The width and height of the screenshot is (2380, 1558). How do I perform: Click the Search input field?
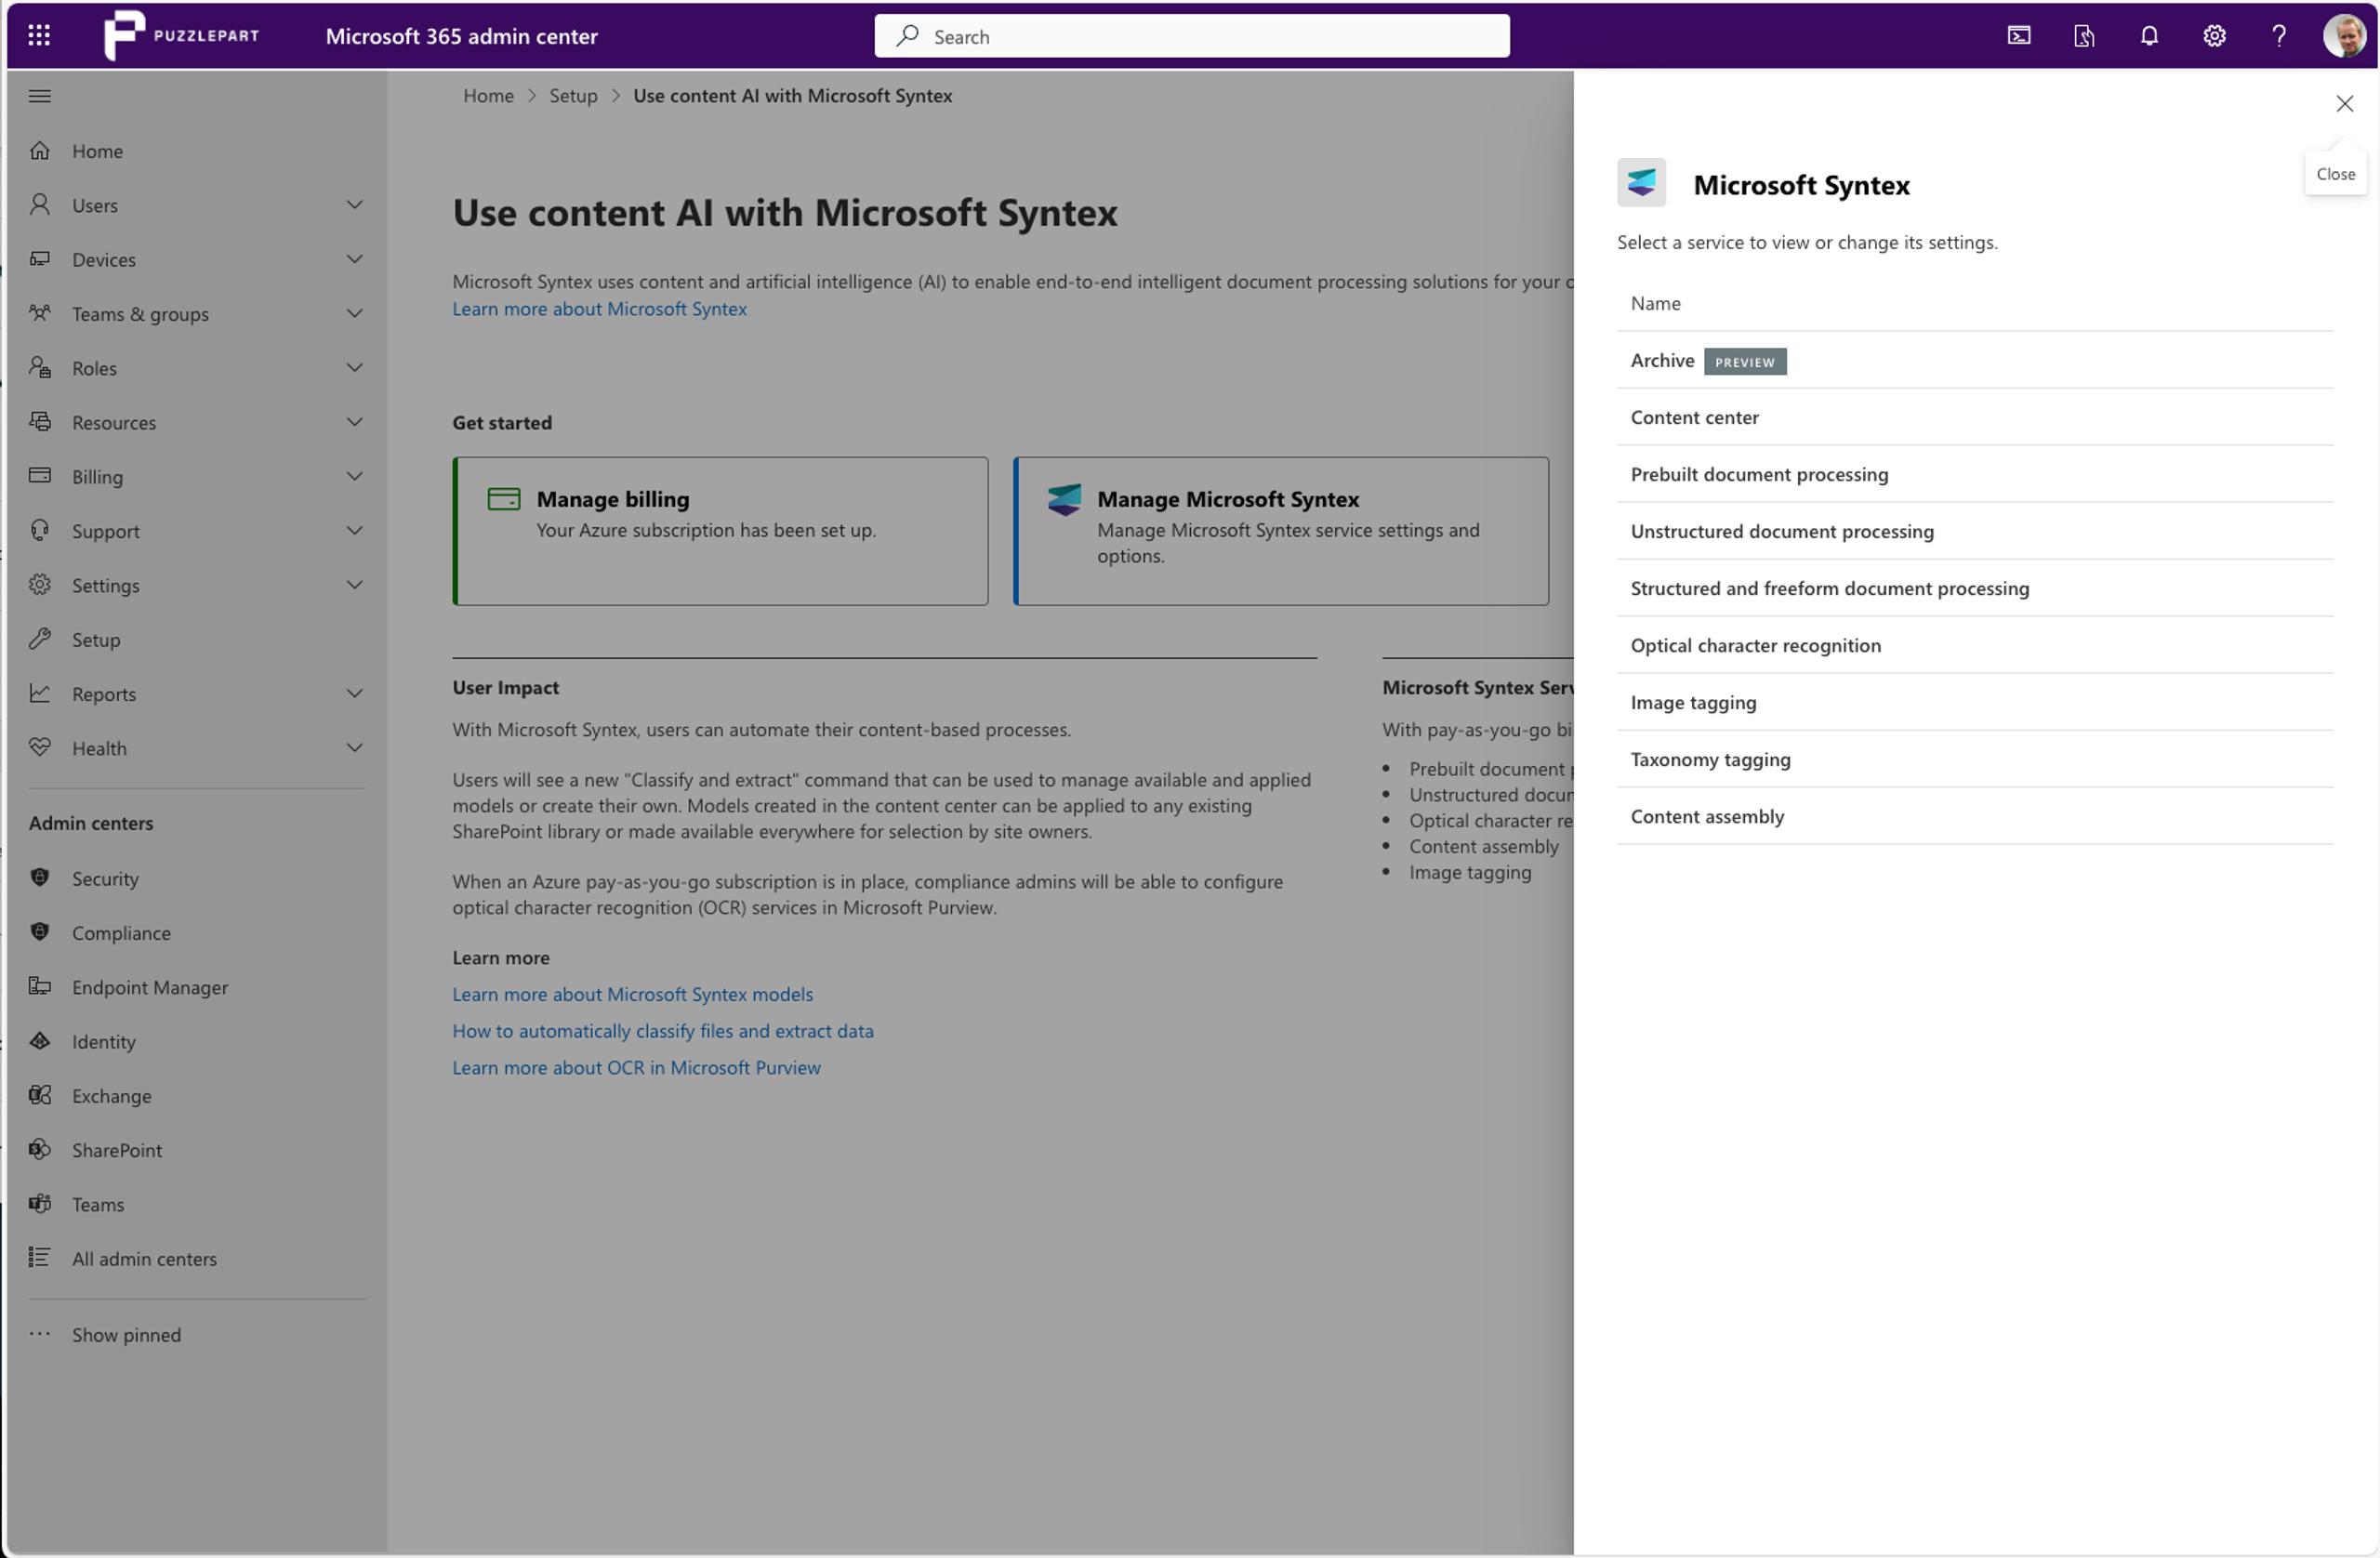(1190, 36)
